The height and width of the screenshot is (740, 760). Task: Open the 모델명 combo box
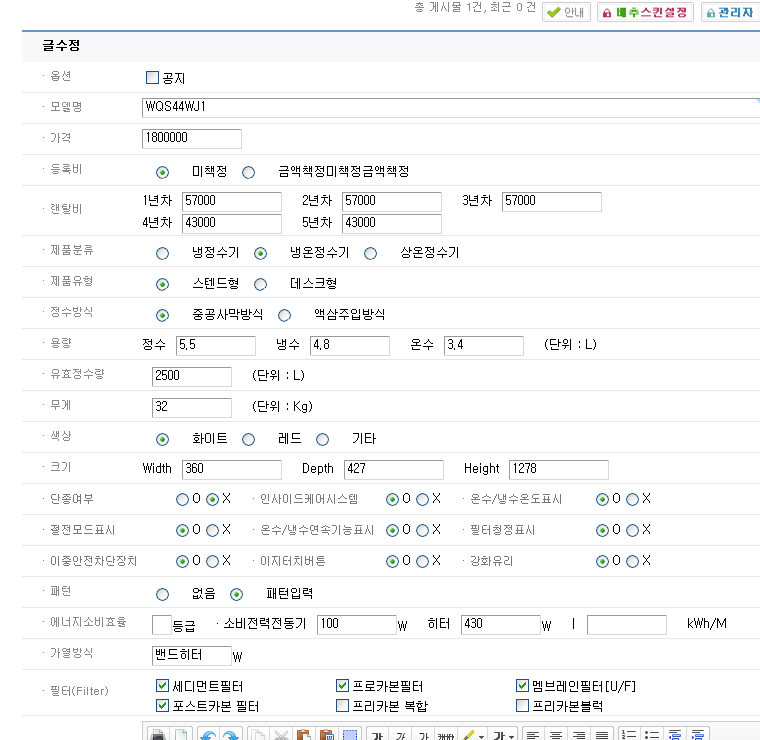[450, 107]
